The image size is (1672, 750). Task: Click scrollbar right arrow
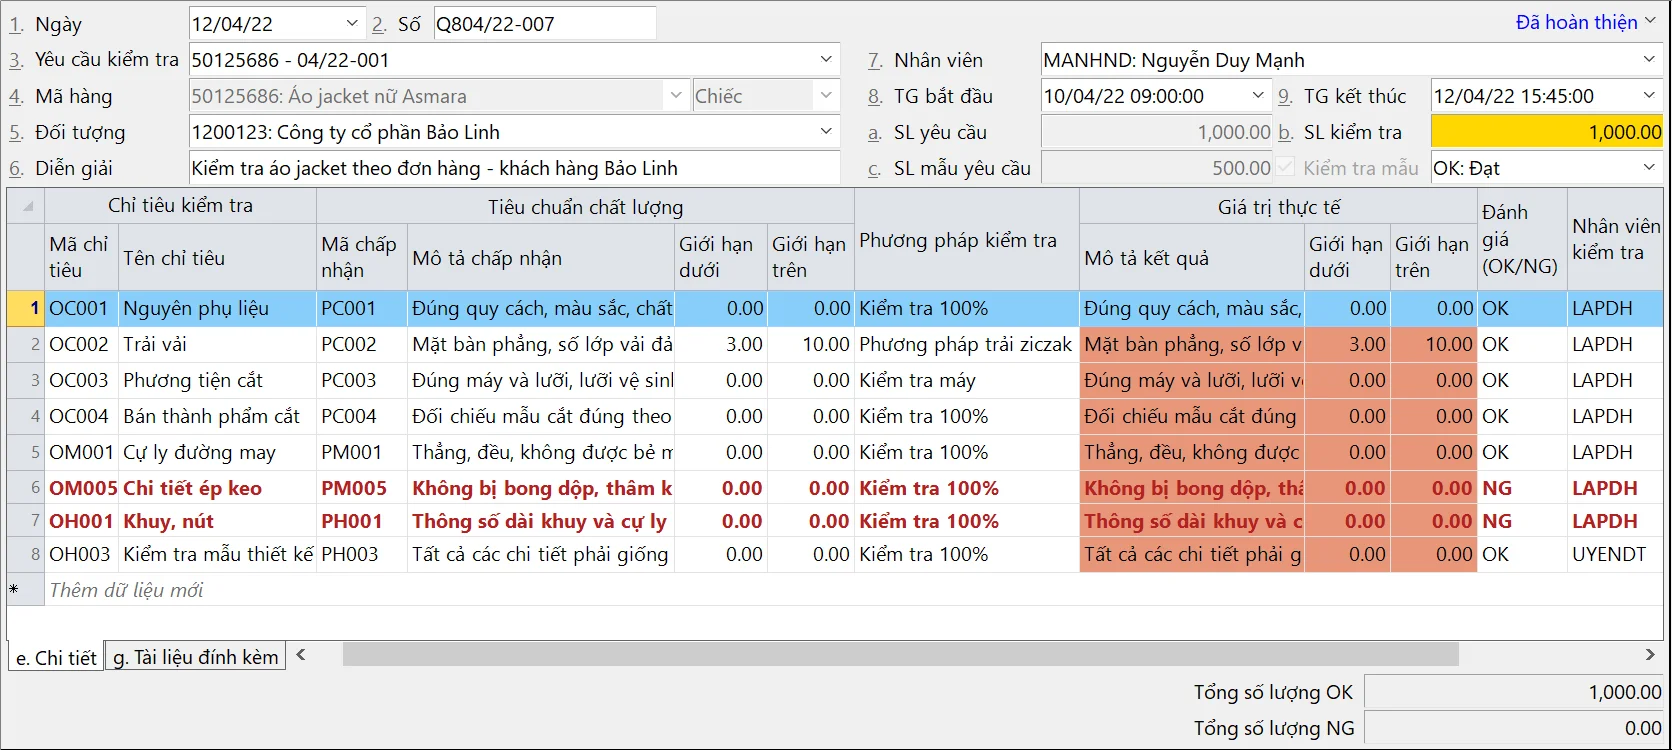coord(1649,655)
